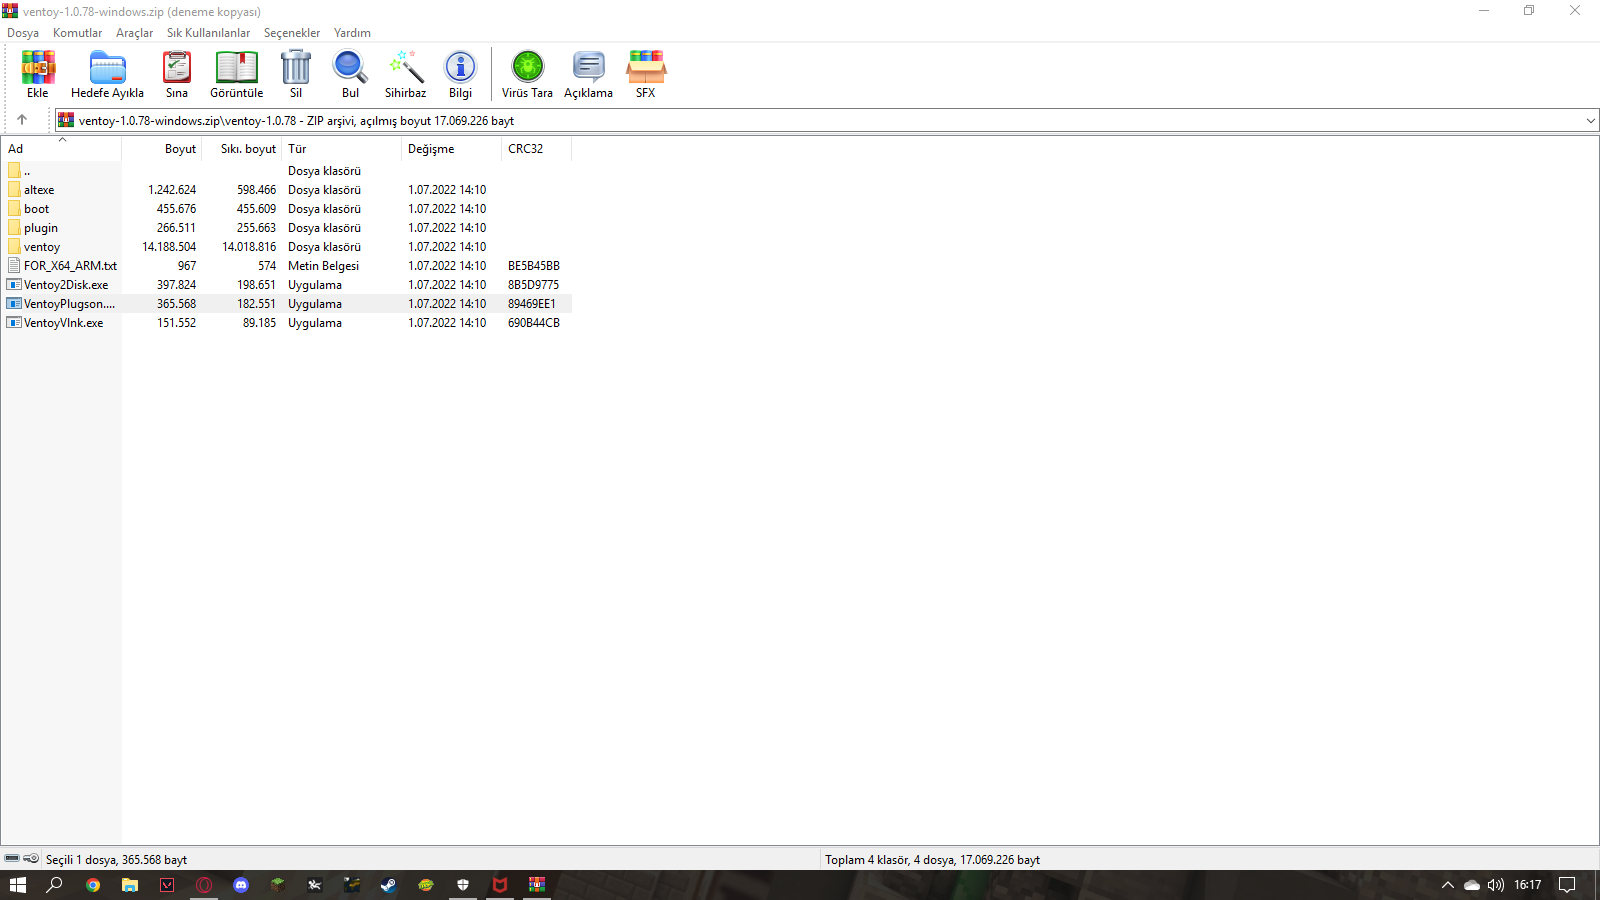Open the Sık Kullanılanlar menu
The height and width of the screenshot is (900, 1600).
(x=208, y=33)
